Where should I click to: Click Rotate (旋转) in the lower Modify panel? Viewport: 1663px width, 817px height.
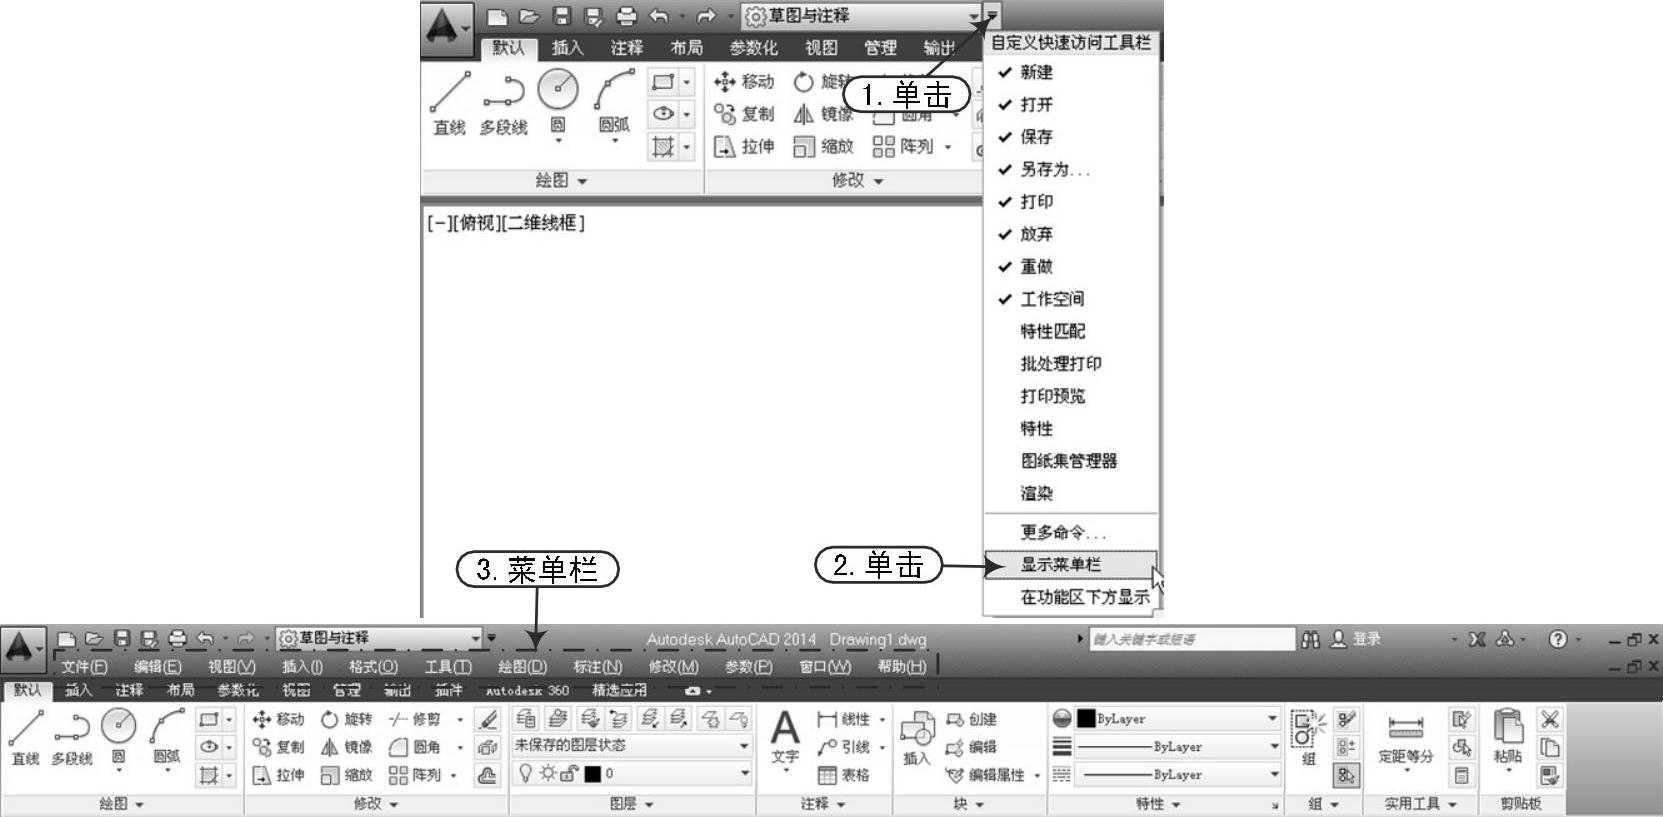pos(346,719)
